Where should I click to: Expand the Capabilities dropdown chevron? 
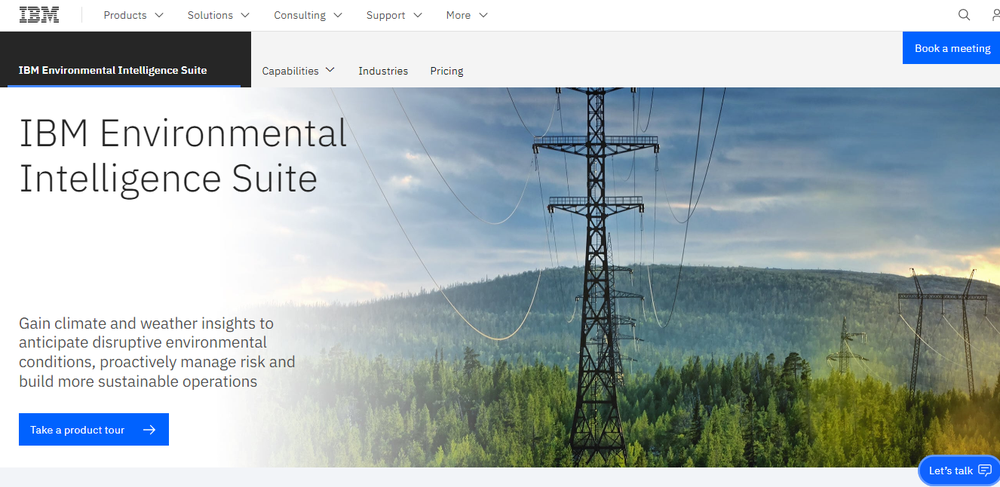click(330, 70)
